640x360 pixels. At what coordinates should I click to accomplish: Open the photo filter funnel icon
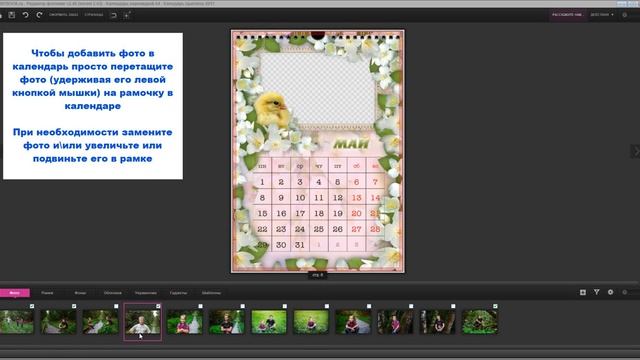point(597,292)
